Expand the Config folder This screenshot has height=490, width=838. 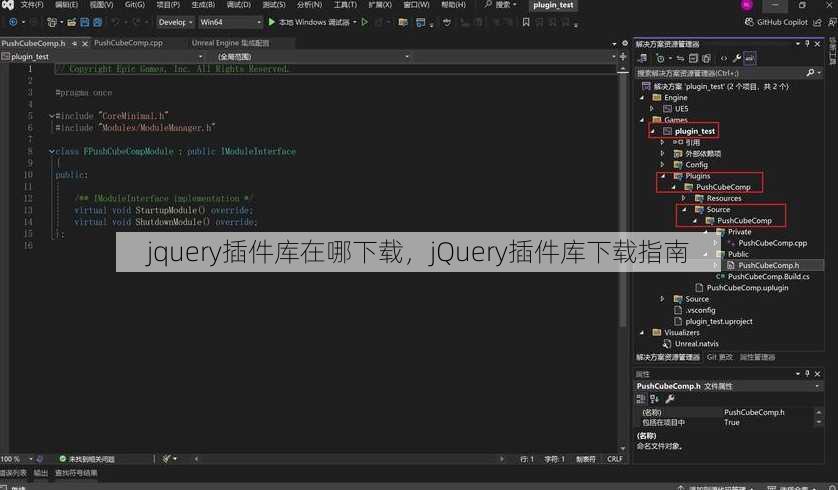click(x=663, y=165)
